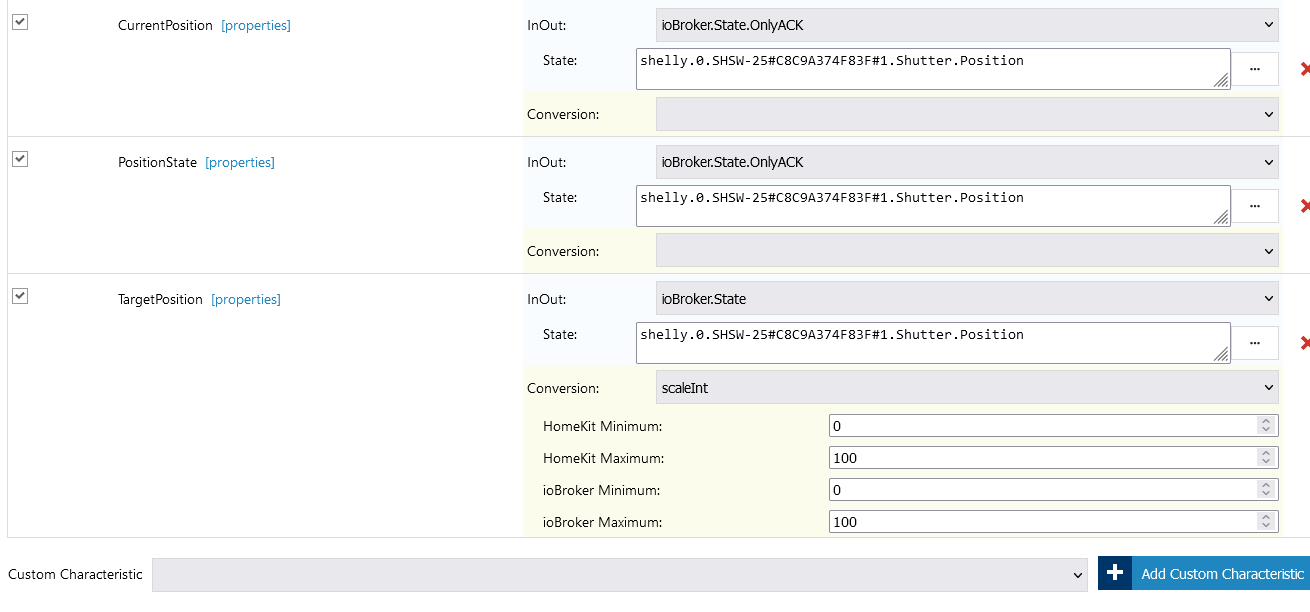
Task: Open state picker for TargetPosition
Action: click(x=1255, y=343)
